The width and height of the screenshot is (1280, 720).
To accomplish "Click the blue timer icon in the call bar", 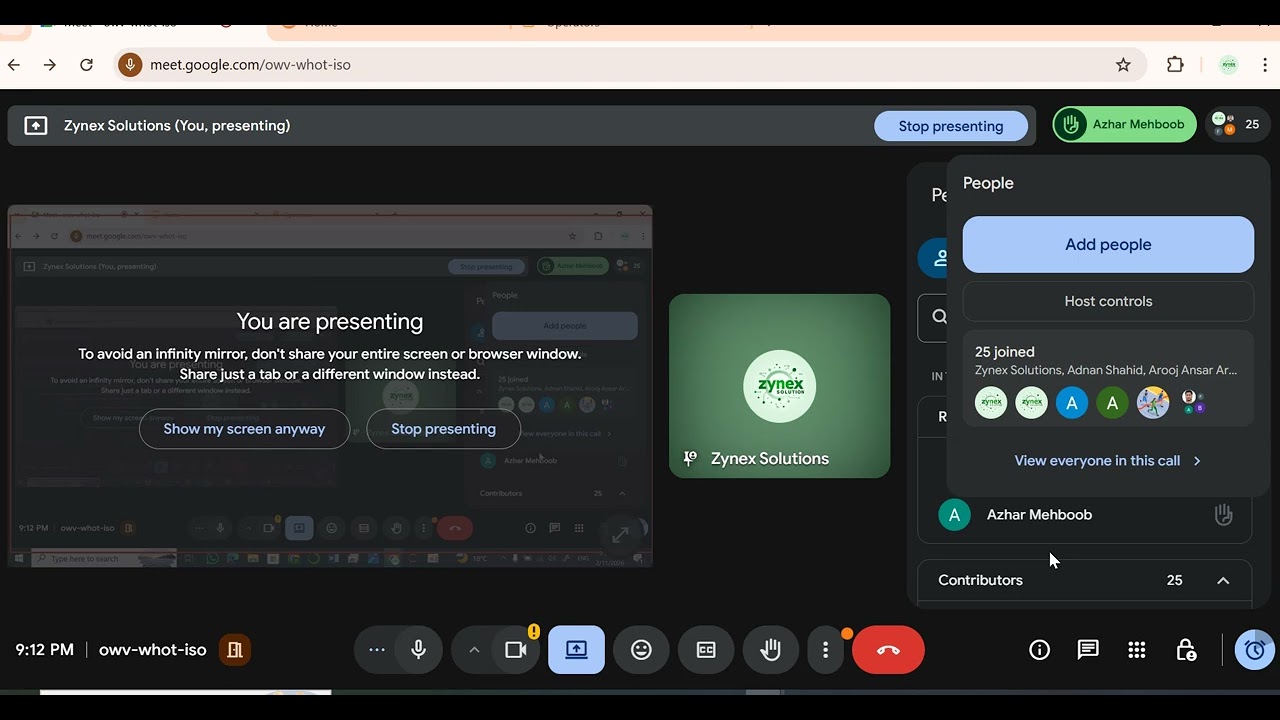I will click(1255, 650).
